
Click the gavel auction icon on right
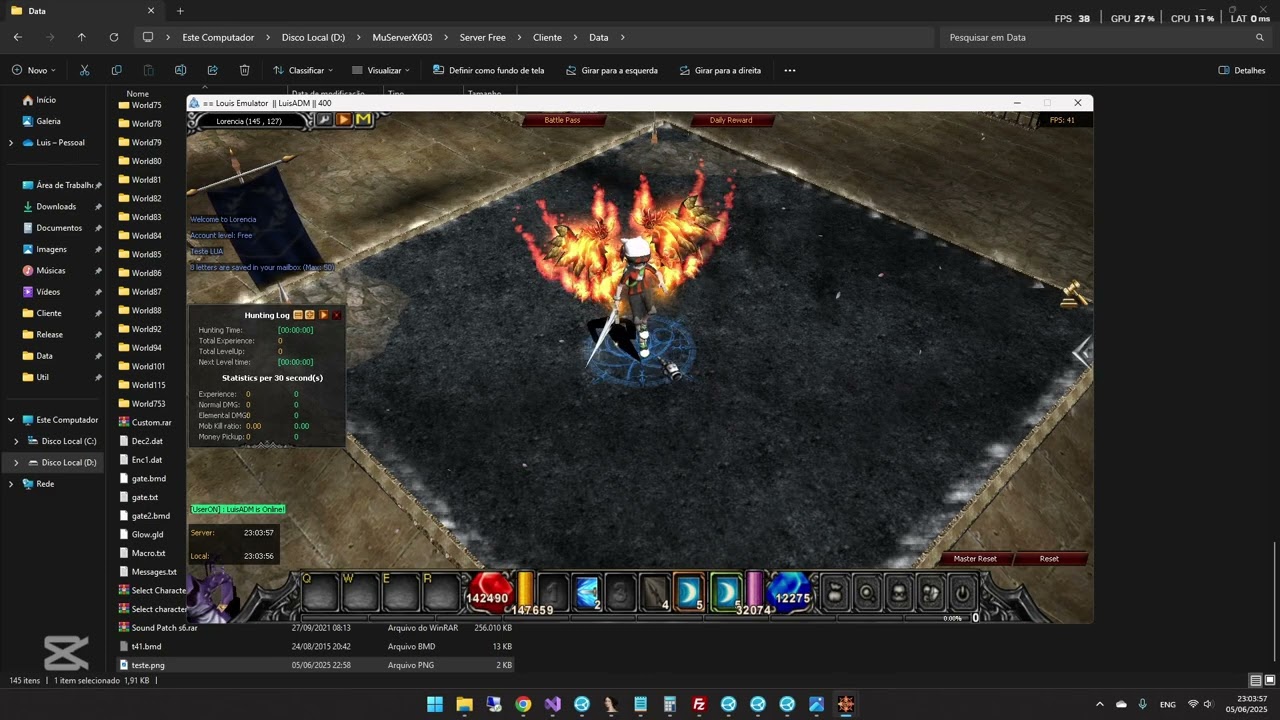coord(1074,295)
